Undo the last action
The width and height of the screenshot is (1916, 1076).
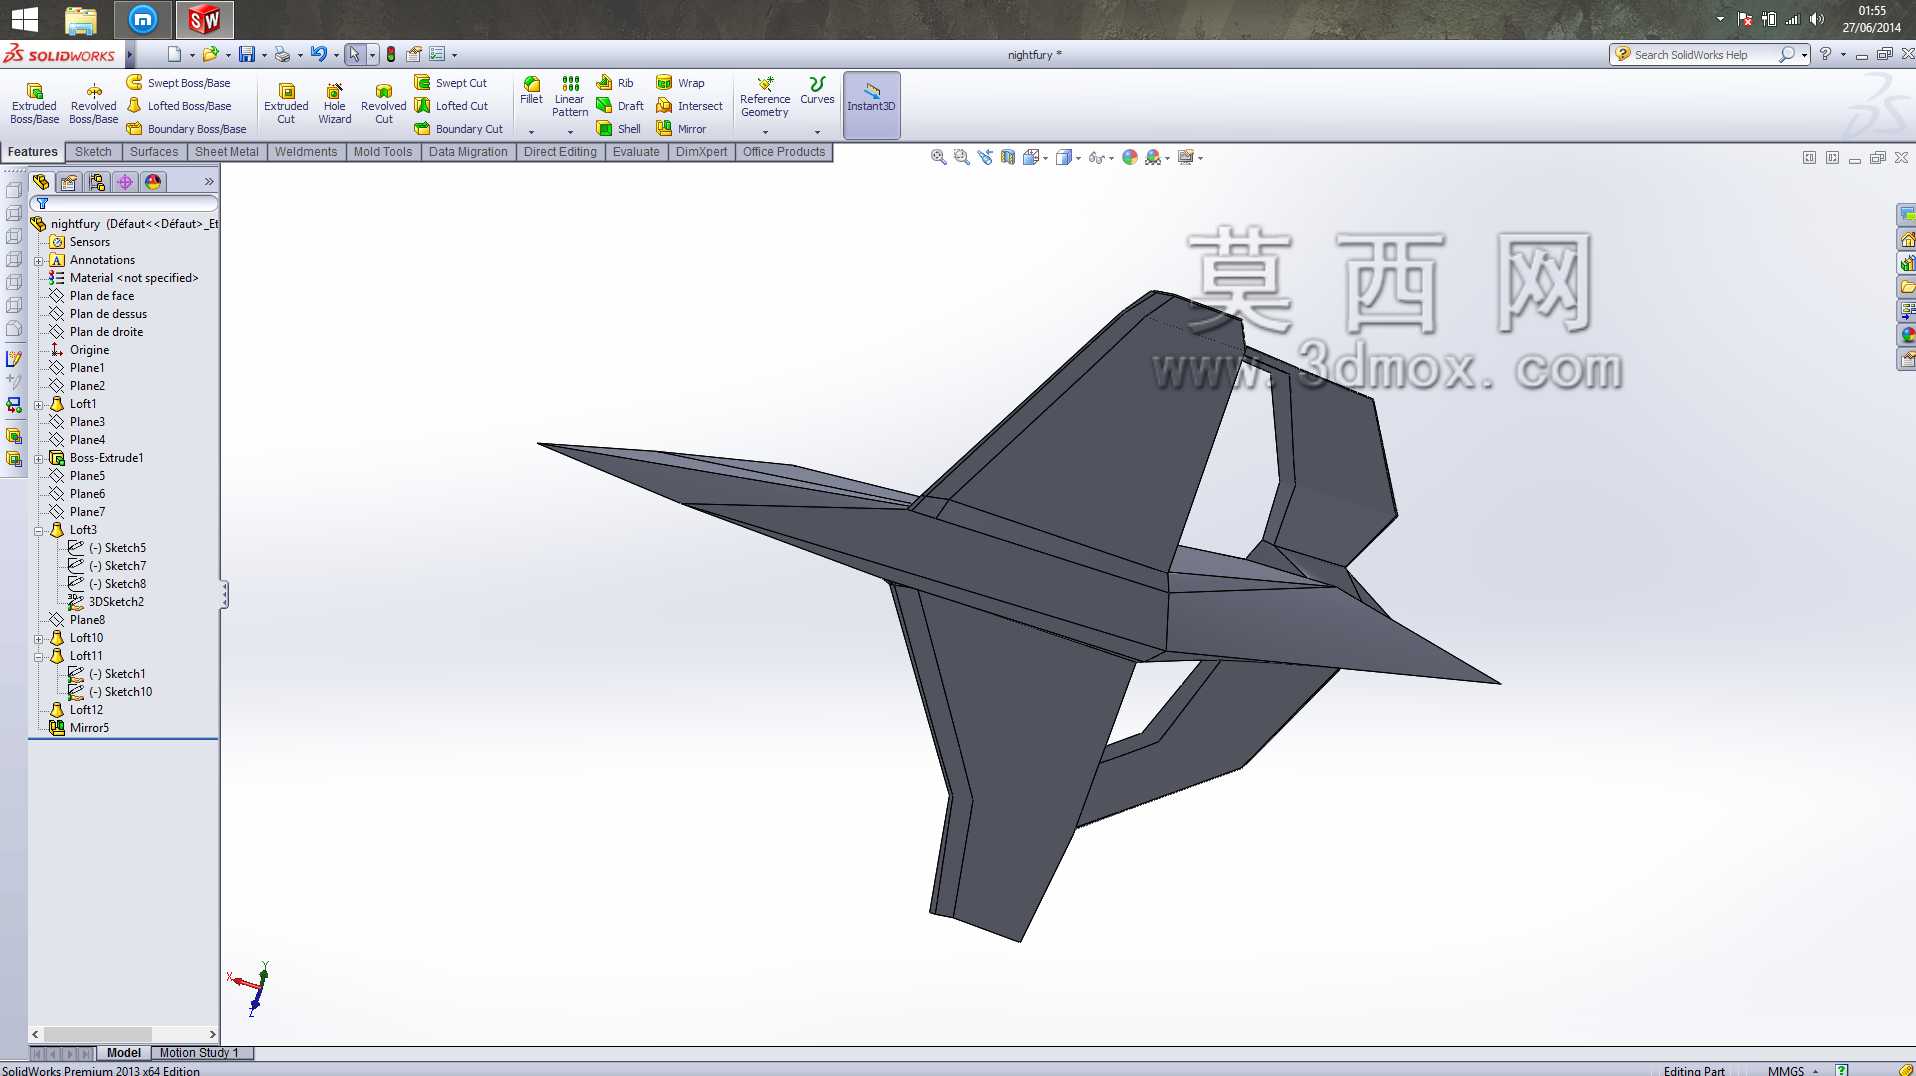(x=318, y=54)
